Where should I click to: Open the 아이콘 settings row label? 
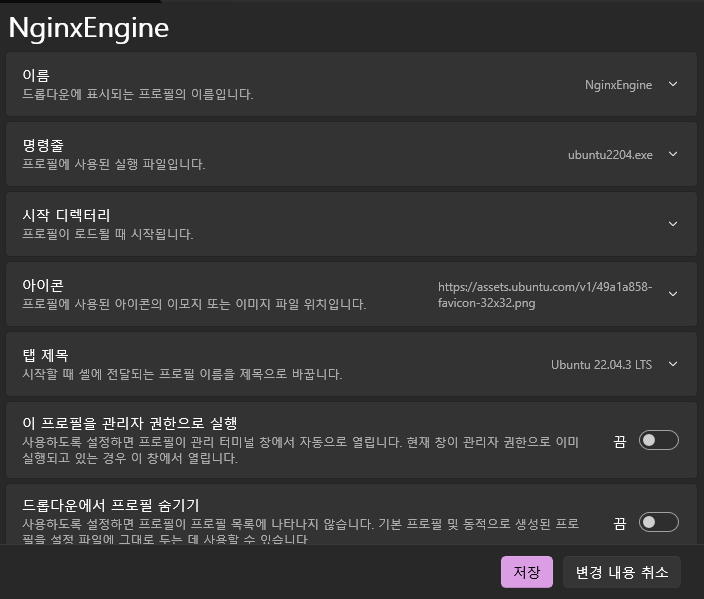pyautogui.click(x=43, y=285)
